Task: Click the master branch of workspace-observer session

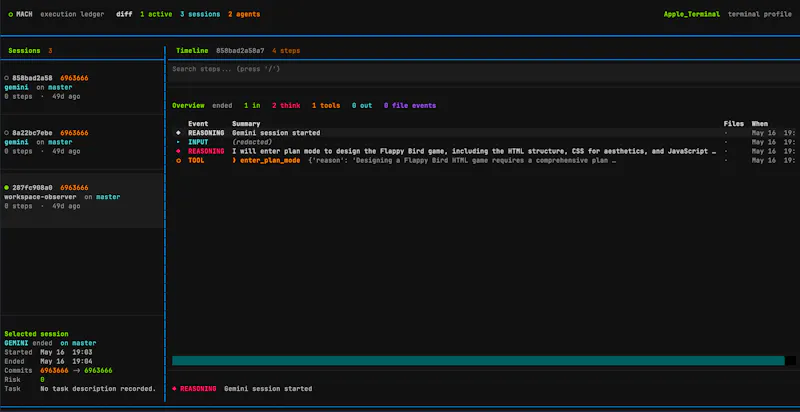Action: [x=108, y=197]
